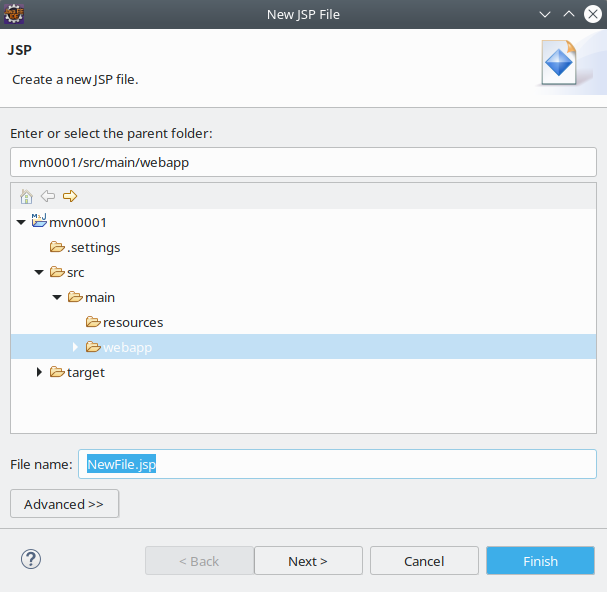
Task: Click the Back arrow in folder toolbar
Action: coord(48,196)
